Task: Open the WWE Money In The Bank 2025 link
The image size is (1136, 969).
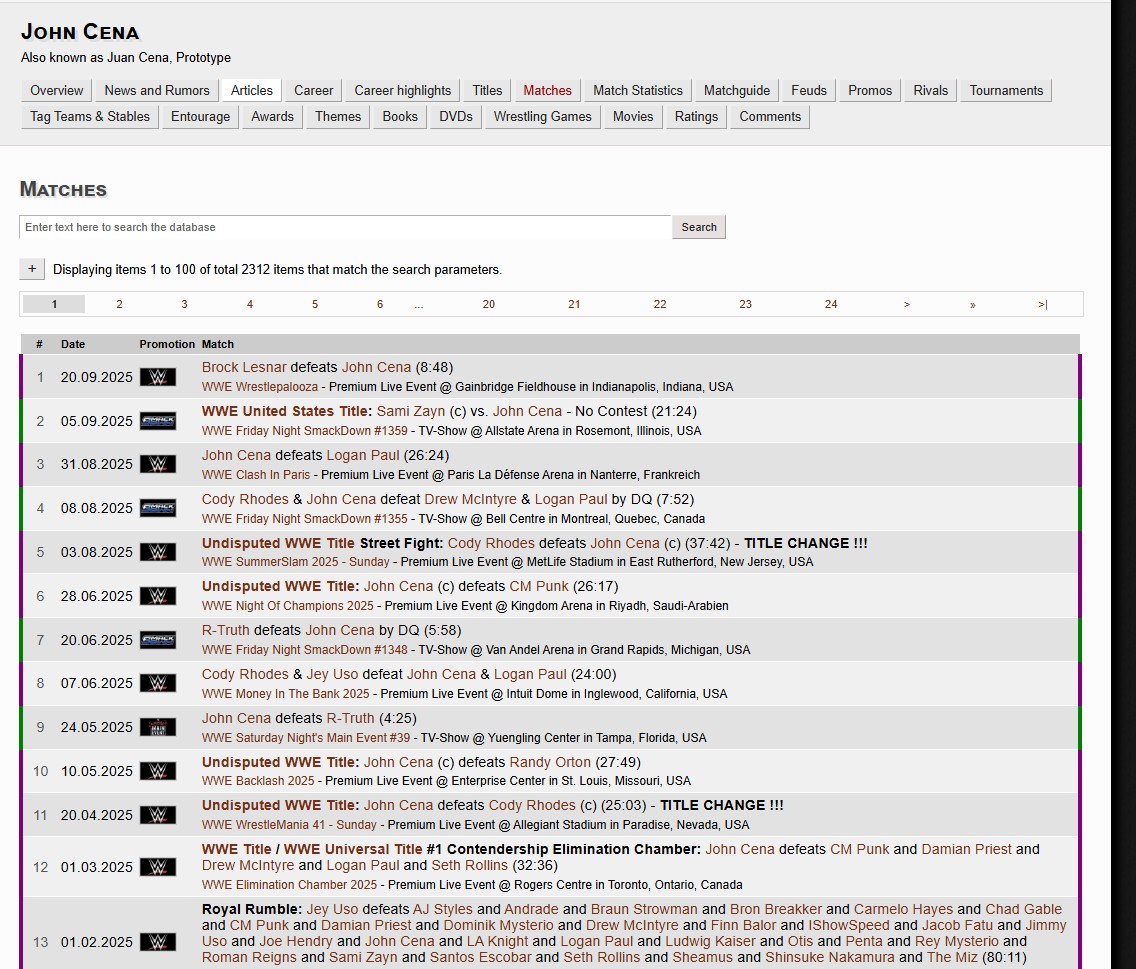Action: tap(285, 694)
